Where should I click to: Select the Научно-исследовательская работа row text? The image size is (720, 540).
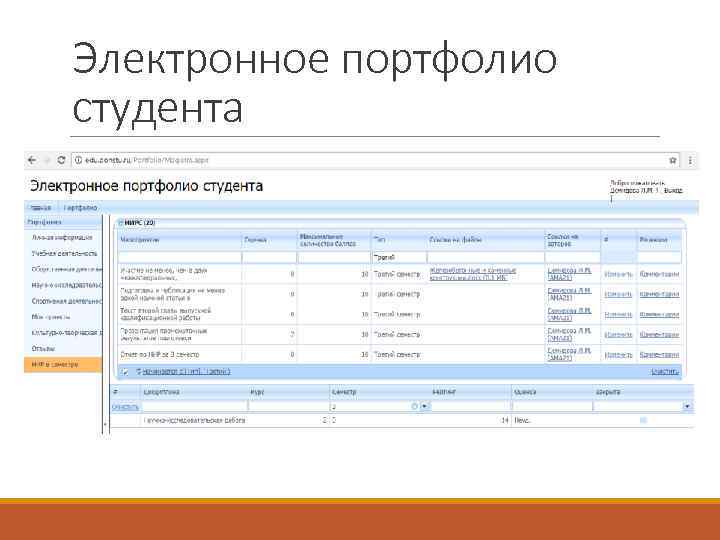pyautogui.click(x=194, y=420)
